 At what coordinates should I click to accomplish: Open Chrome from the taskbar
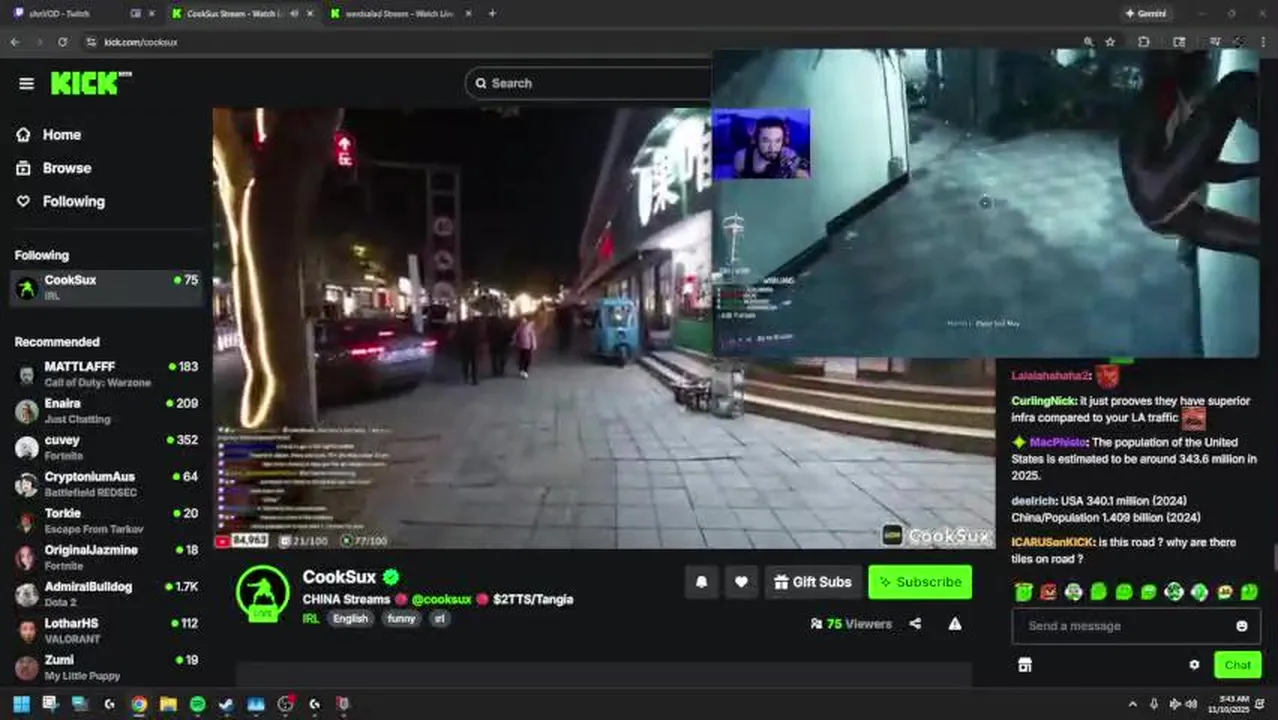coord(139,704)
